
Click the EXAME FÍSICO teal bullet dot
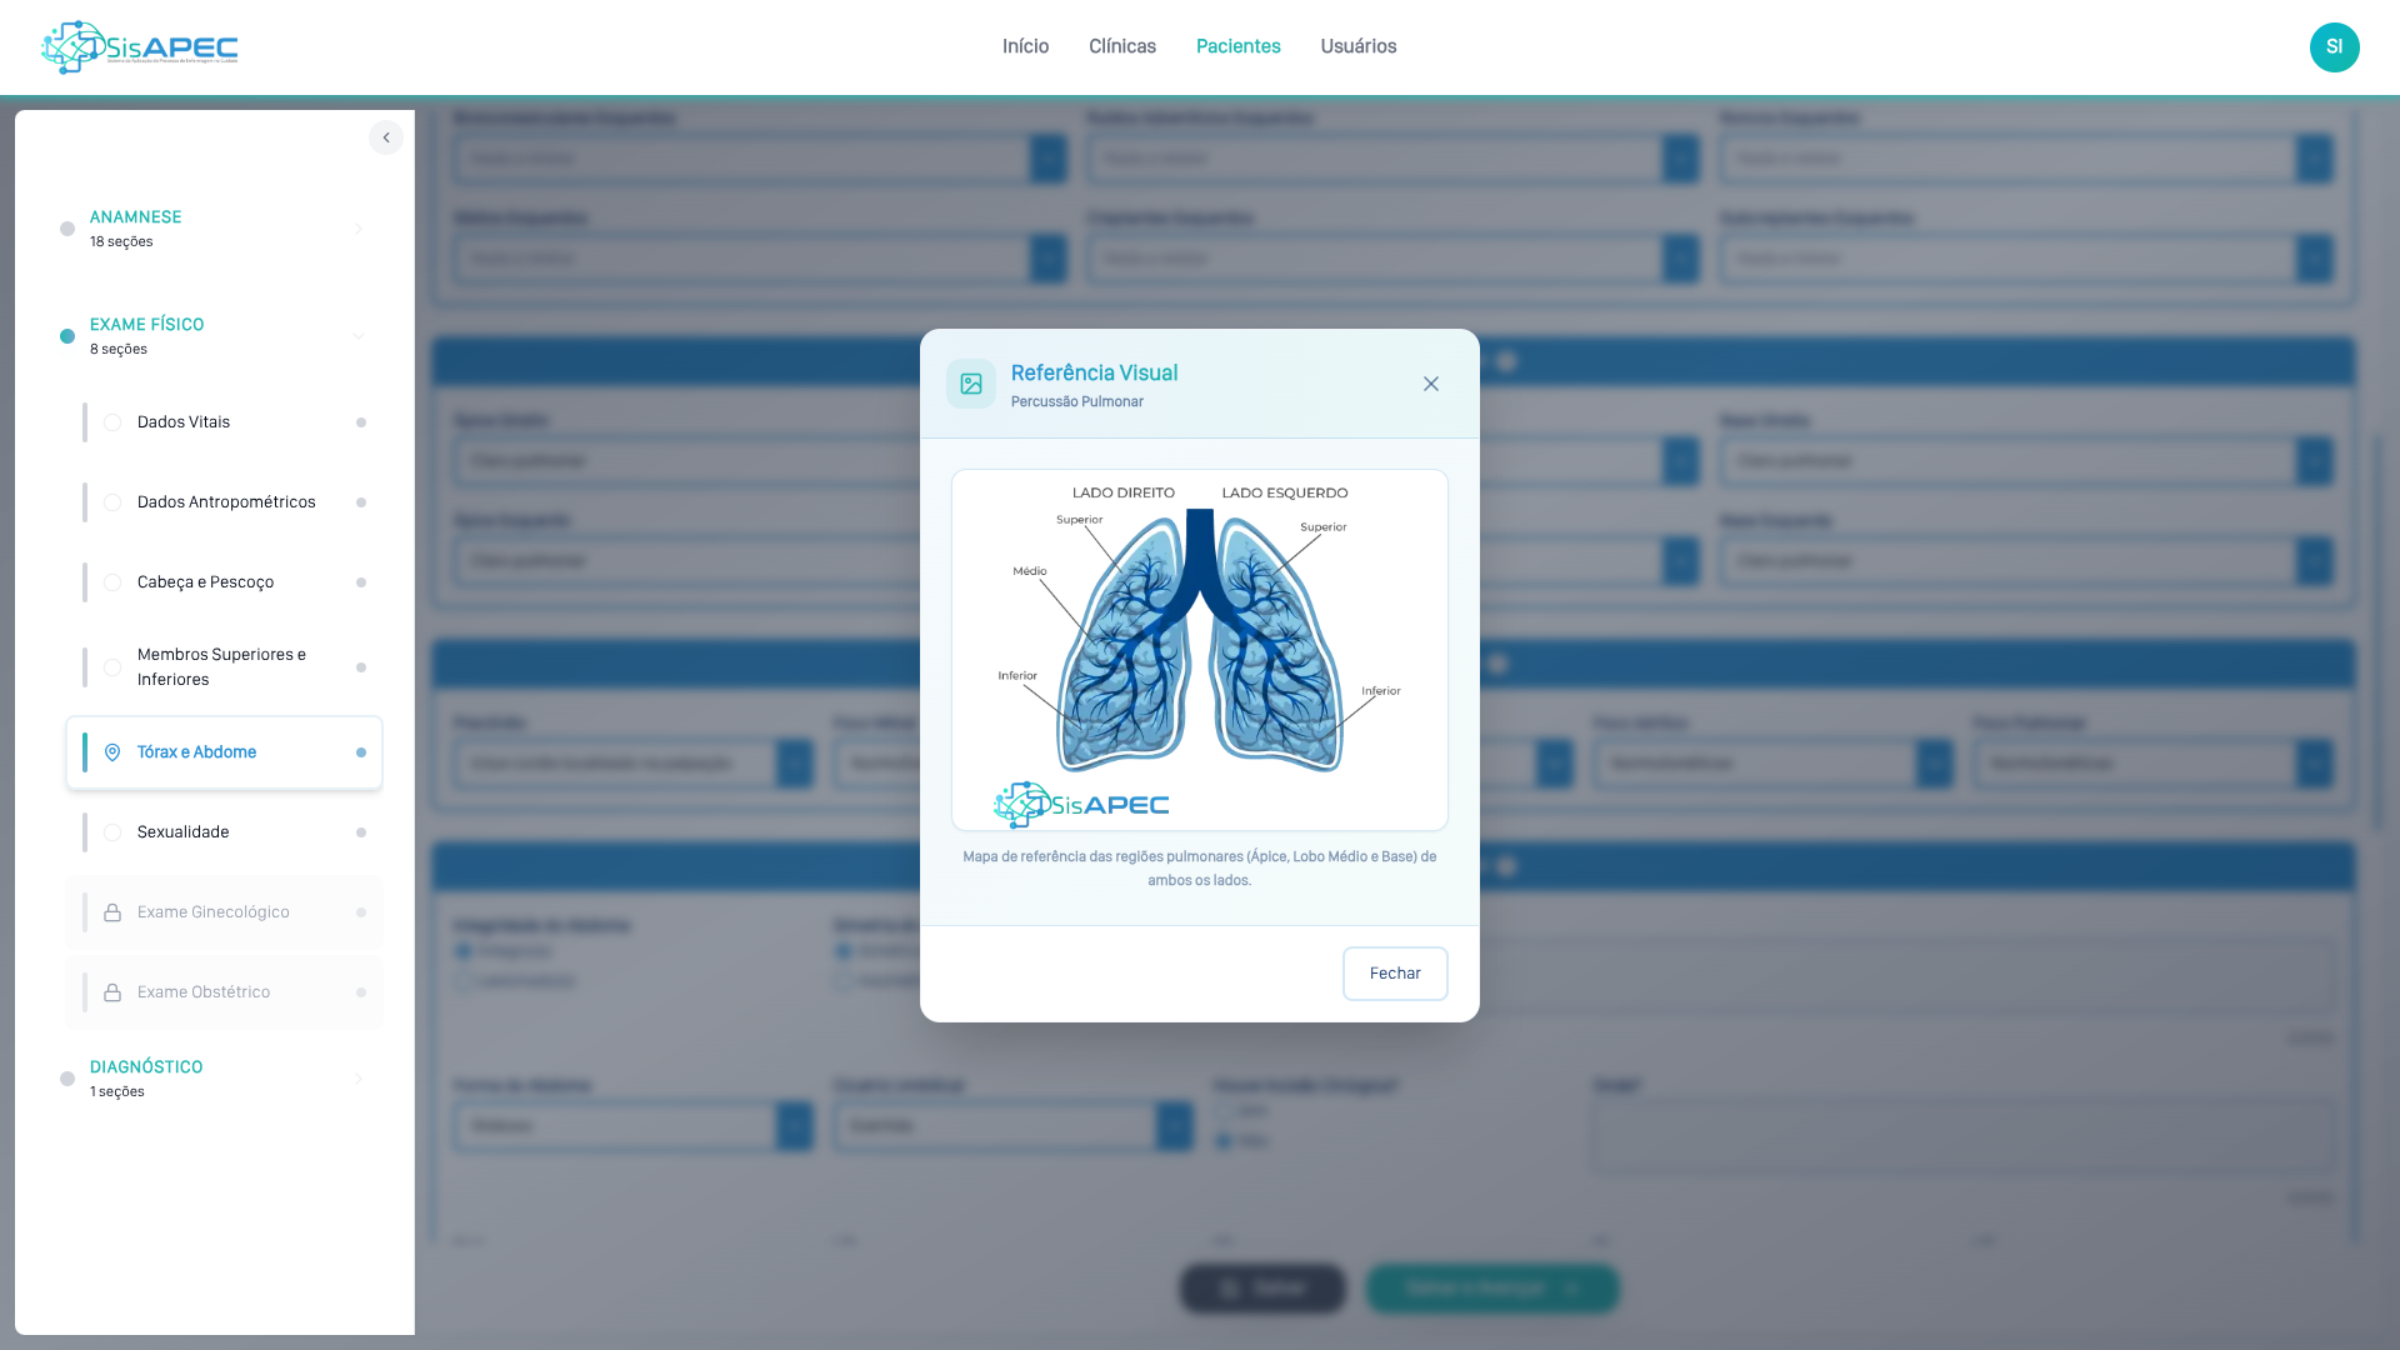pyautogui.click(x=67, y=336)
